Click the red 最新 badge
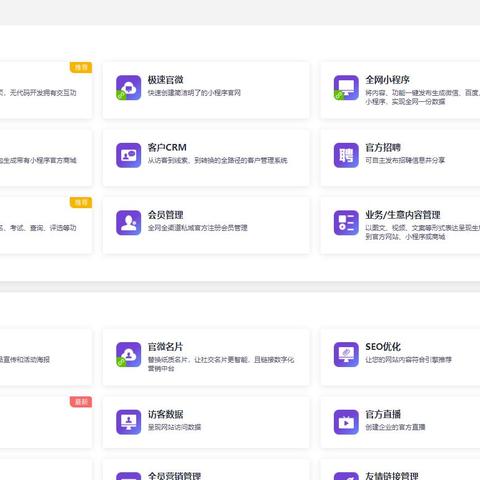The image size is (480, 480). pyautogui.click(x=81, y=402)
